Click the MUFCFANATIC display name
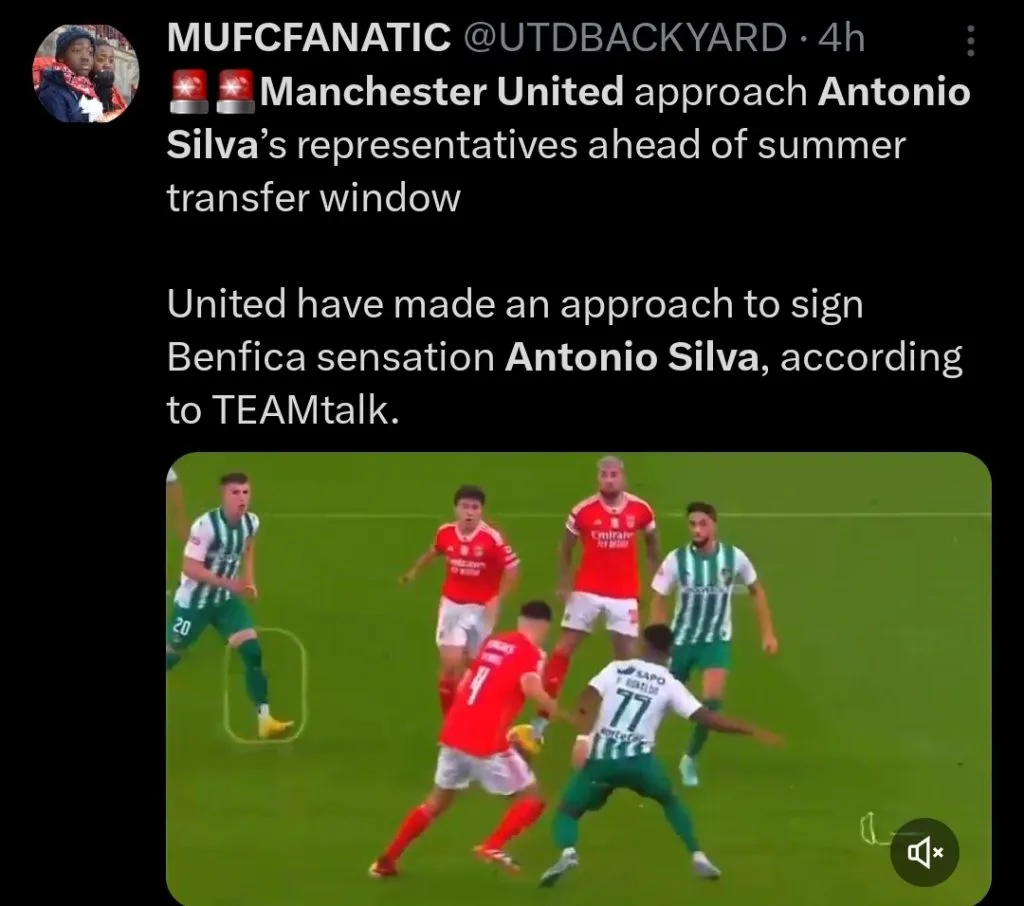Screen dimensions: 1024x906 tap(309, 38)
